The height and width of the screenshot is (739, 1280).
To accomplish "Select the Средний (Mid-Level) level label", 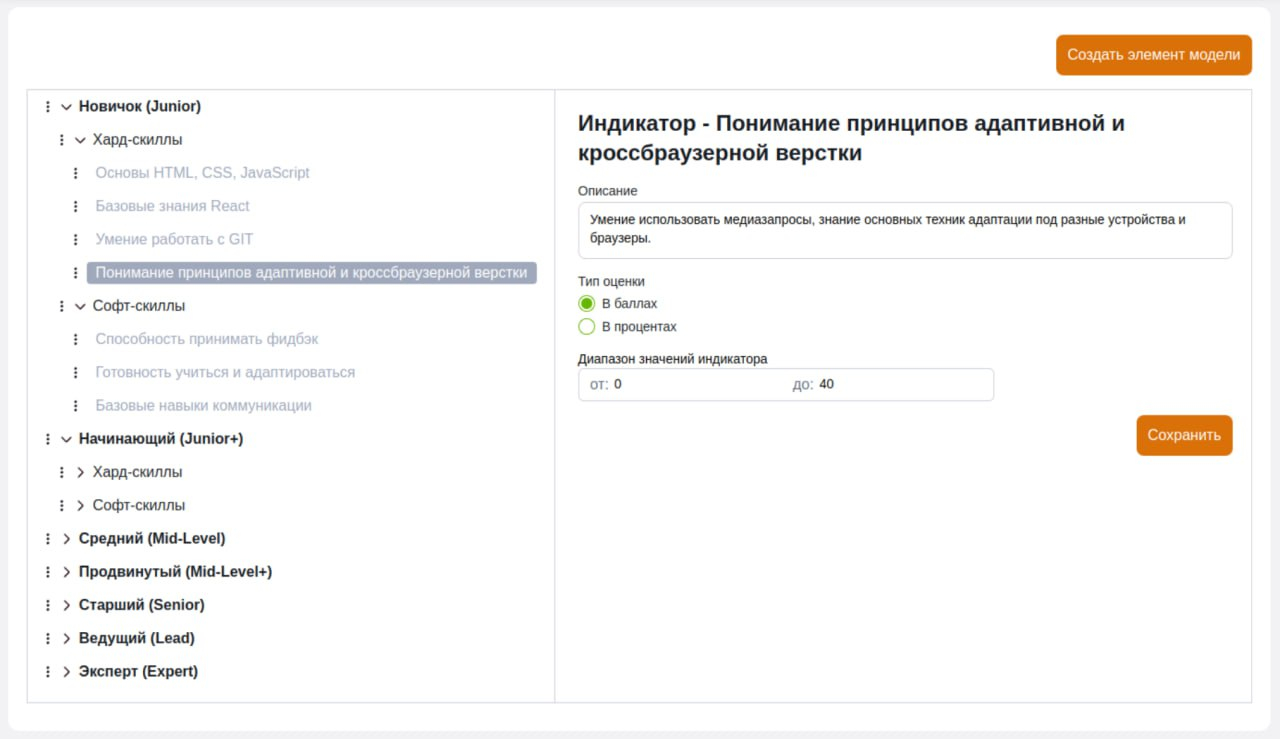I will tap(152, 539).
